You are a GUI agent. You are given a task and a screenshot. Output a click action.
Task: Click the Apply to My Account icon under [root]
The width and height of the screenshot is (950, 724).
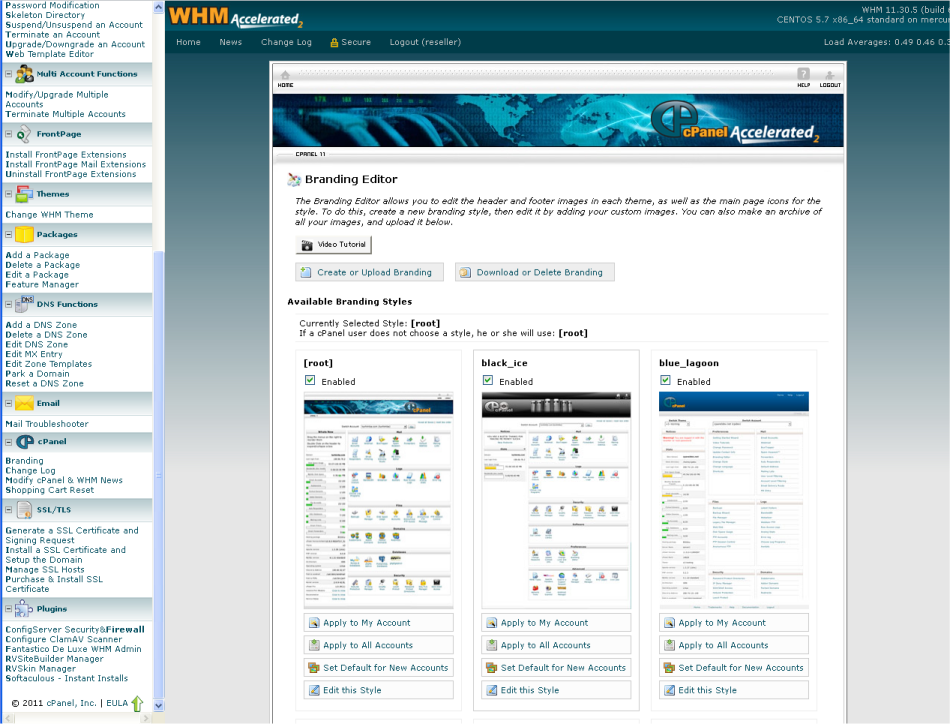[314, 623]
